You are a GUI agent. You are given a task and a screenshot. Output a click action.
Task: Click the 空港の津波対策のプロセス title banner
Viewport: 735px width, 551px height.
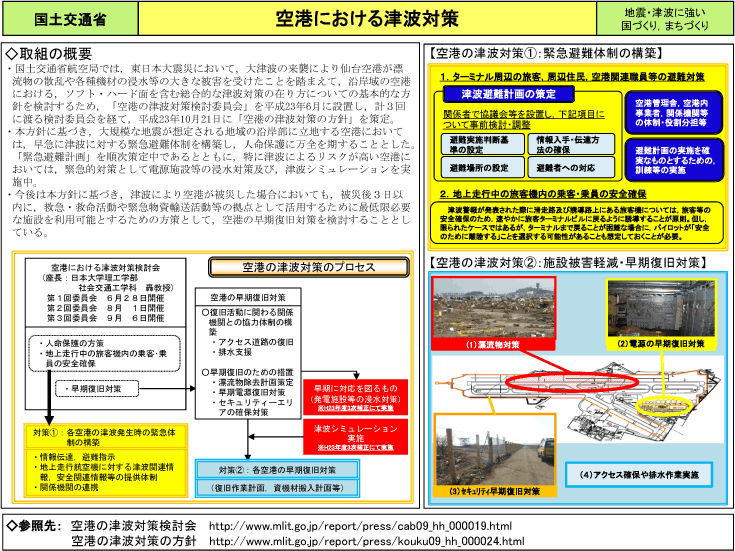click(x=309, y=267)
